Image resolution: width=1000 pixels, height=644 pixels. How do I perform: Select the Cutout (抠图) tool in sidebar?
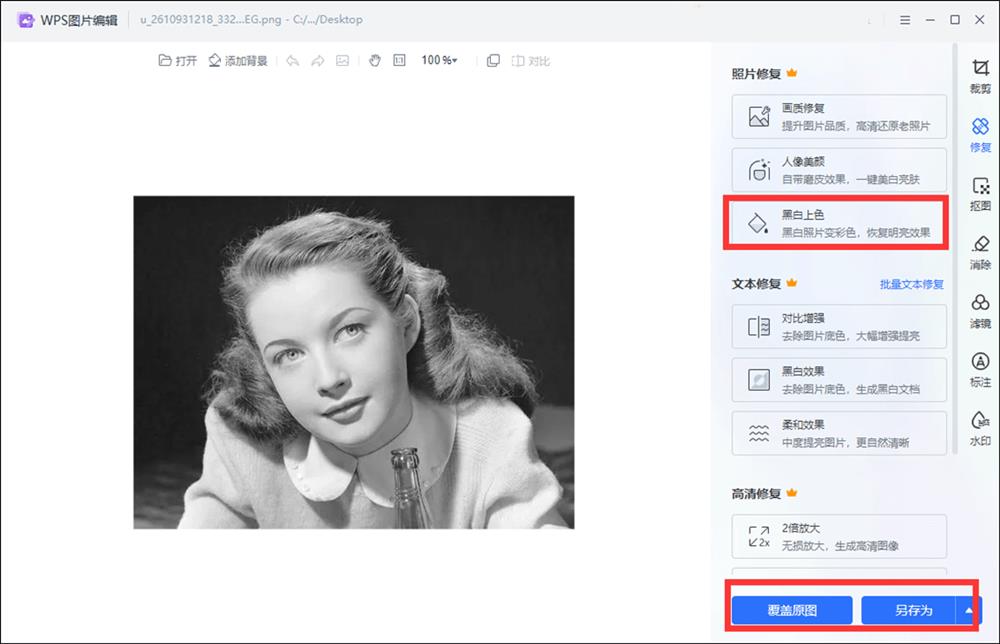pyautogui.click(x=980, y=193)
